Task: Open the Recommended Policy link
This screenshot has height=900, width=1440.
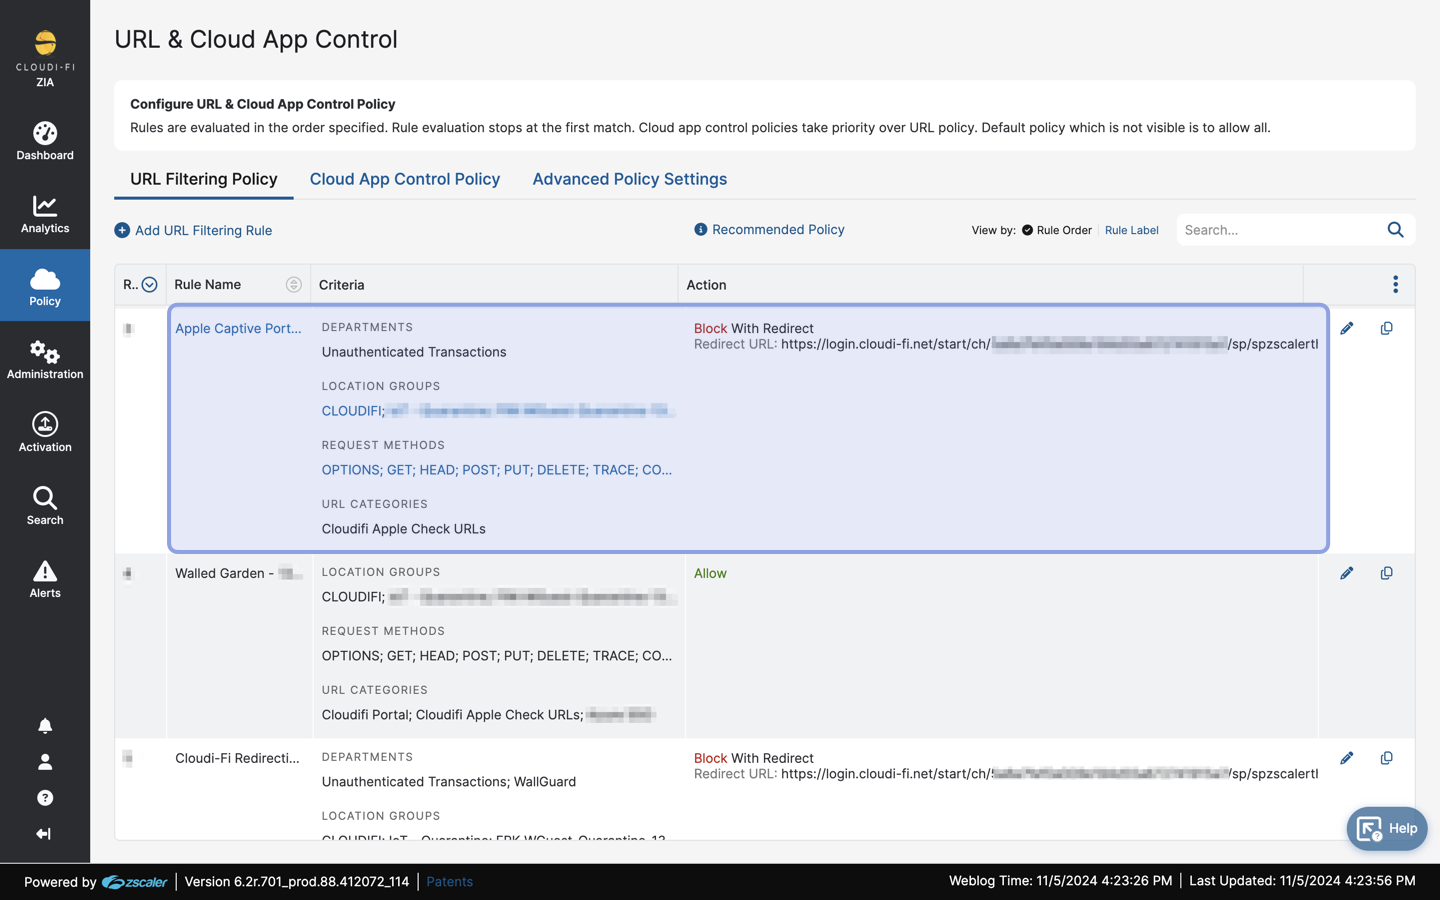Action: 778,229
